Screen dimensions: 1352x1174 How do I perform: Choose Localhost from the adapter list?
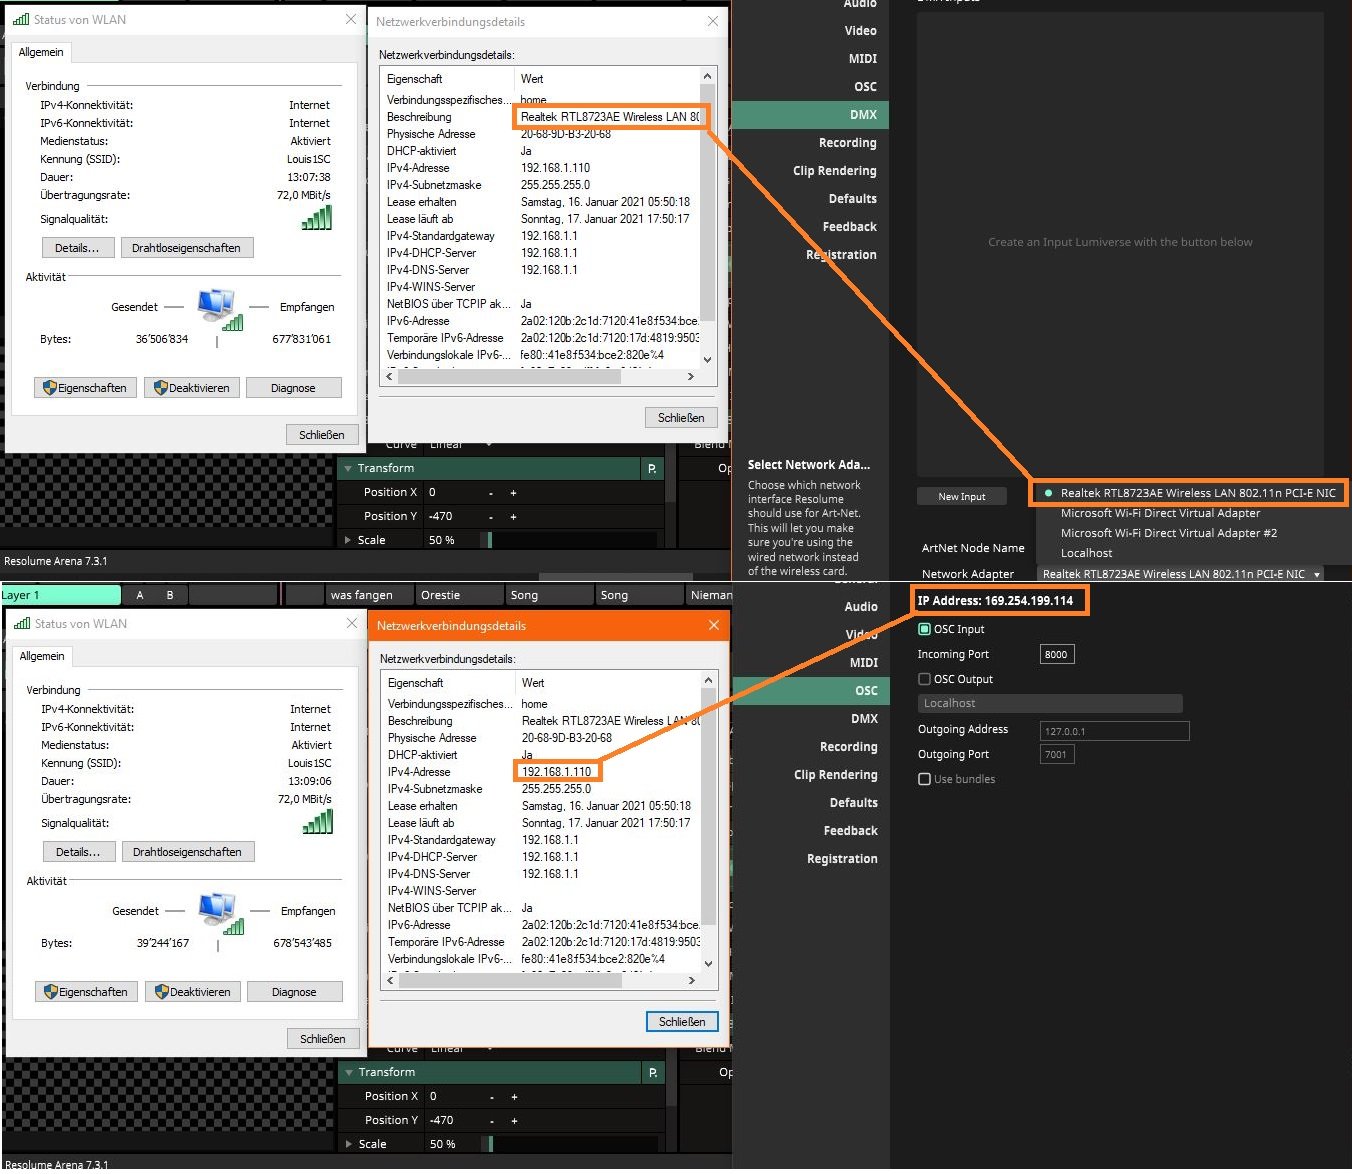click(1086, 553)
